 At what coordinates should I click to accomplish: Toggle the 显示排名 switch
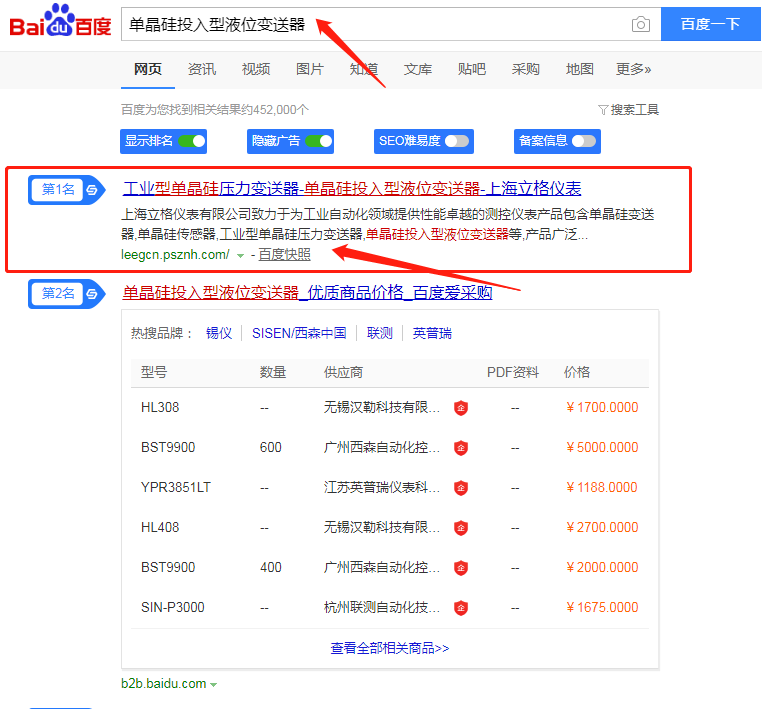[x=191, y=141]
